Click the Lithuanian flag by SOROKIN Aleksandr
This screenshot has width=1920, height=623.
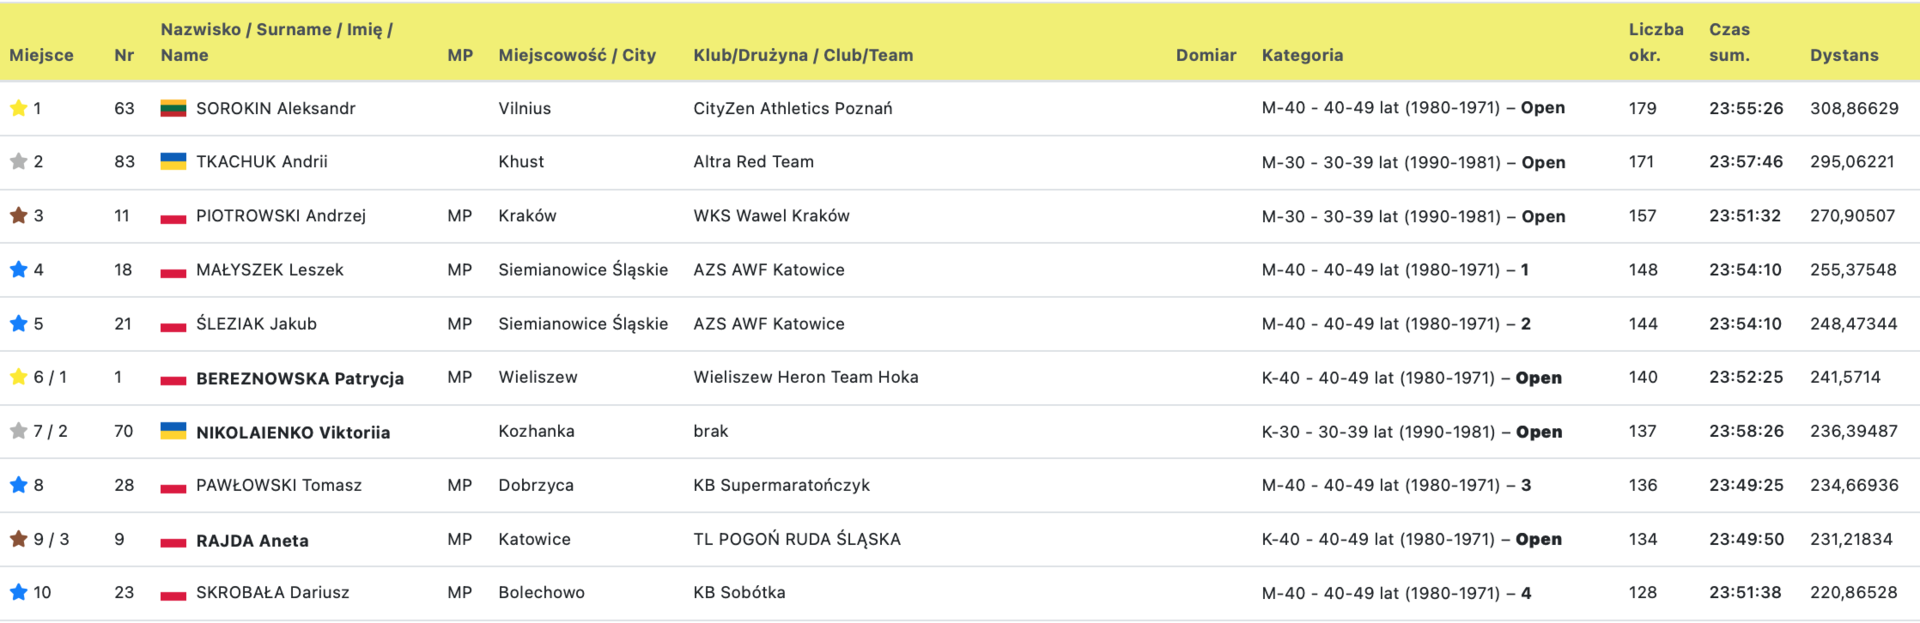(x=173, y=108)
